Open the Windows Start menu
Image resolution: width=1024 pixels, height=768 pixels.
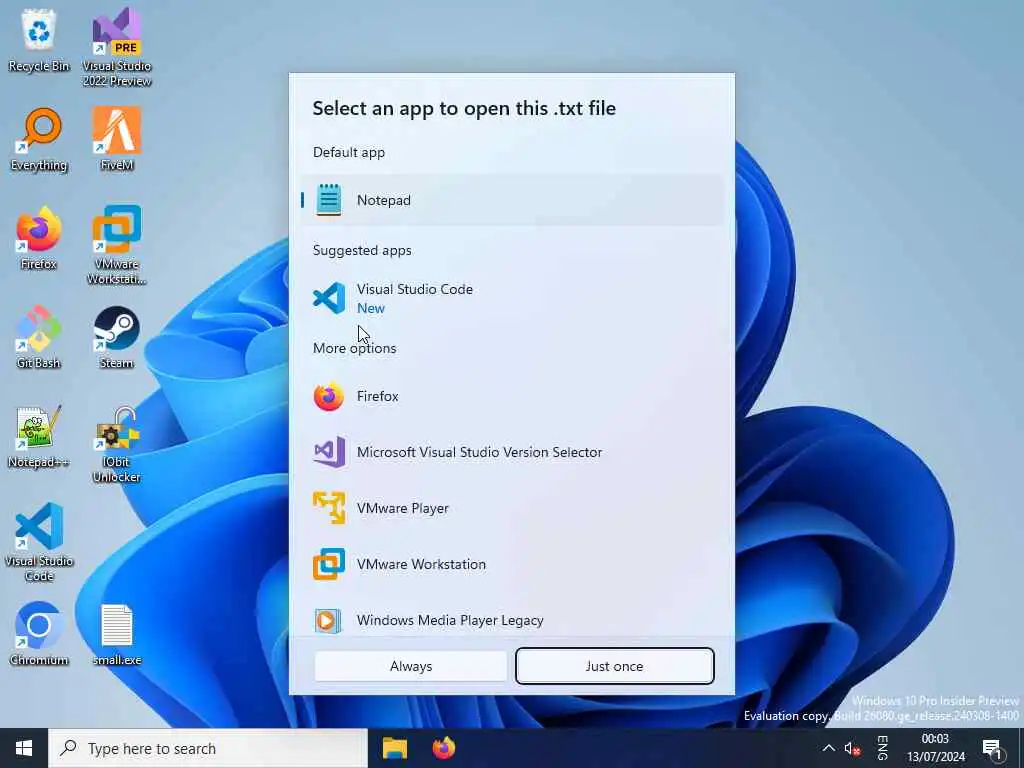(x=24, y=748)
